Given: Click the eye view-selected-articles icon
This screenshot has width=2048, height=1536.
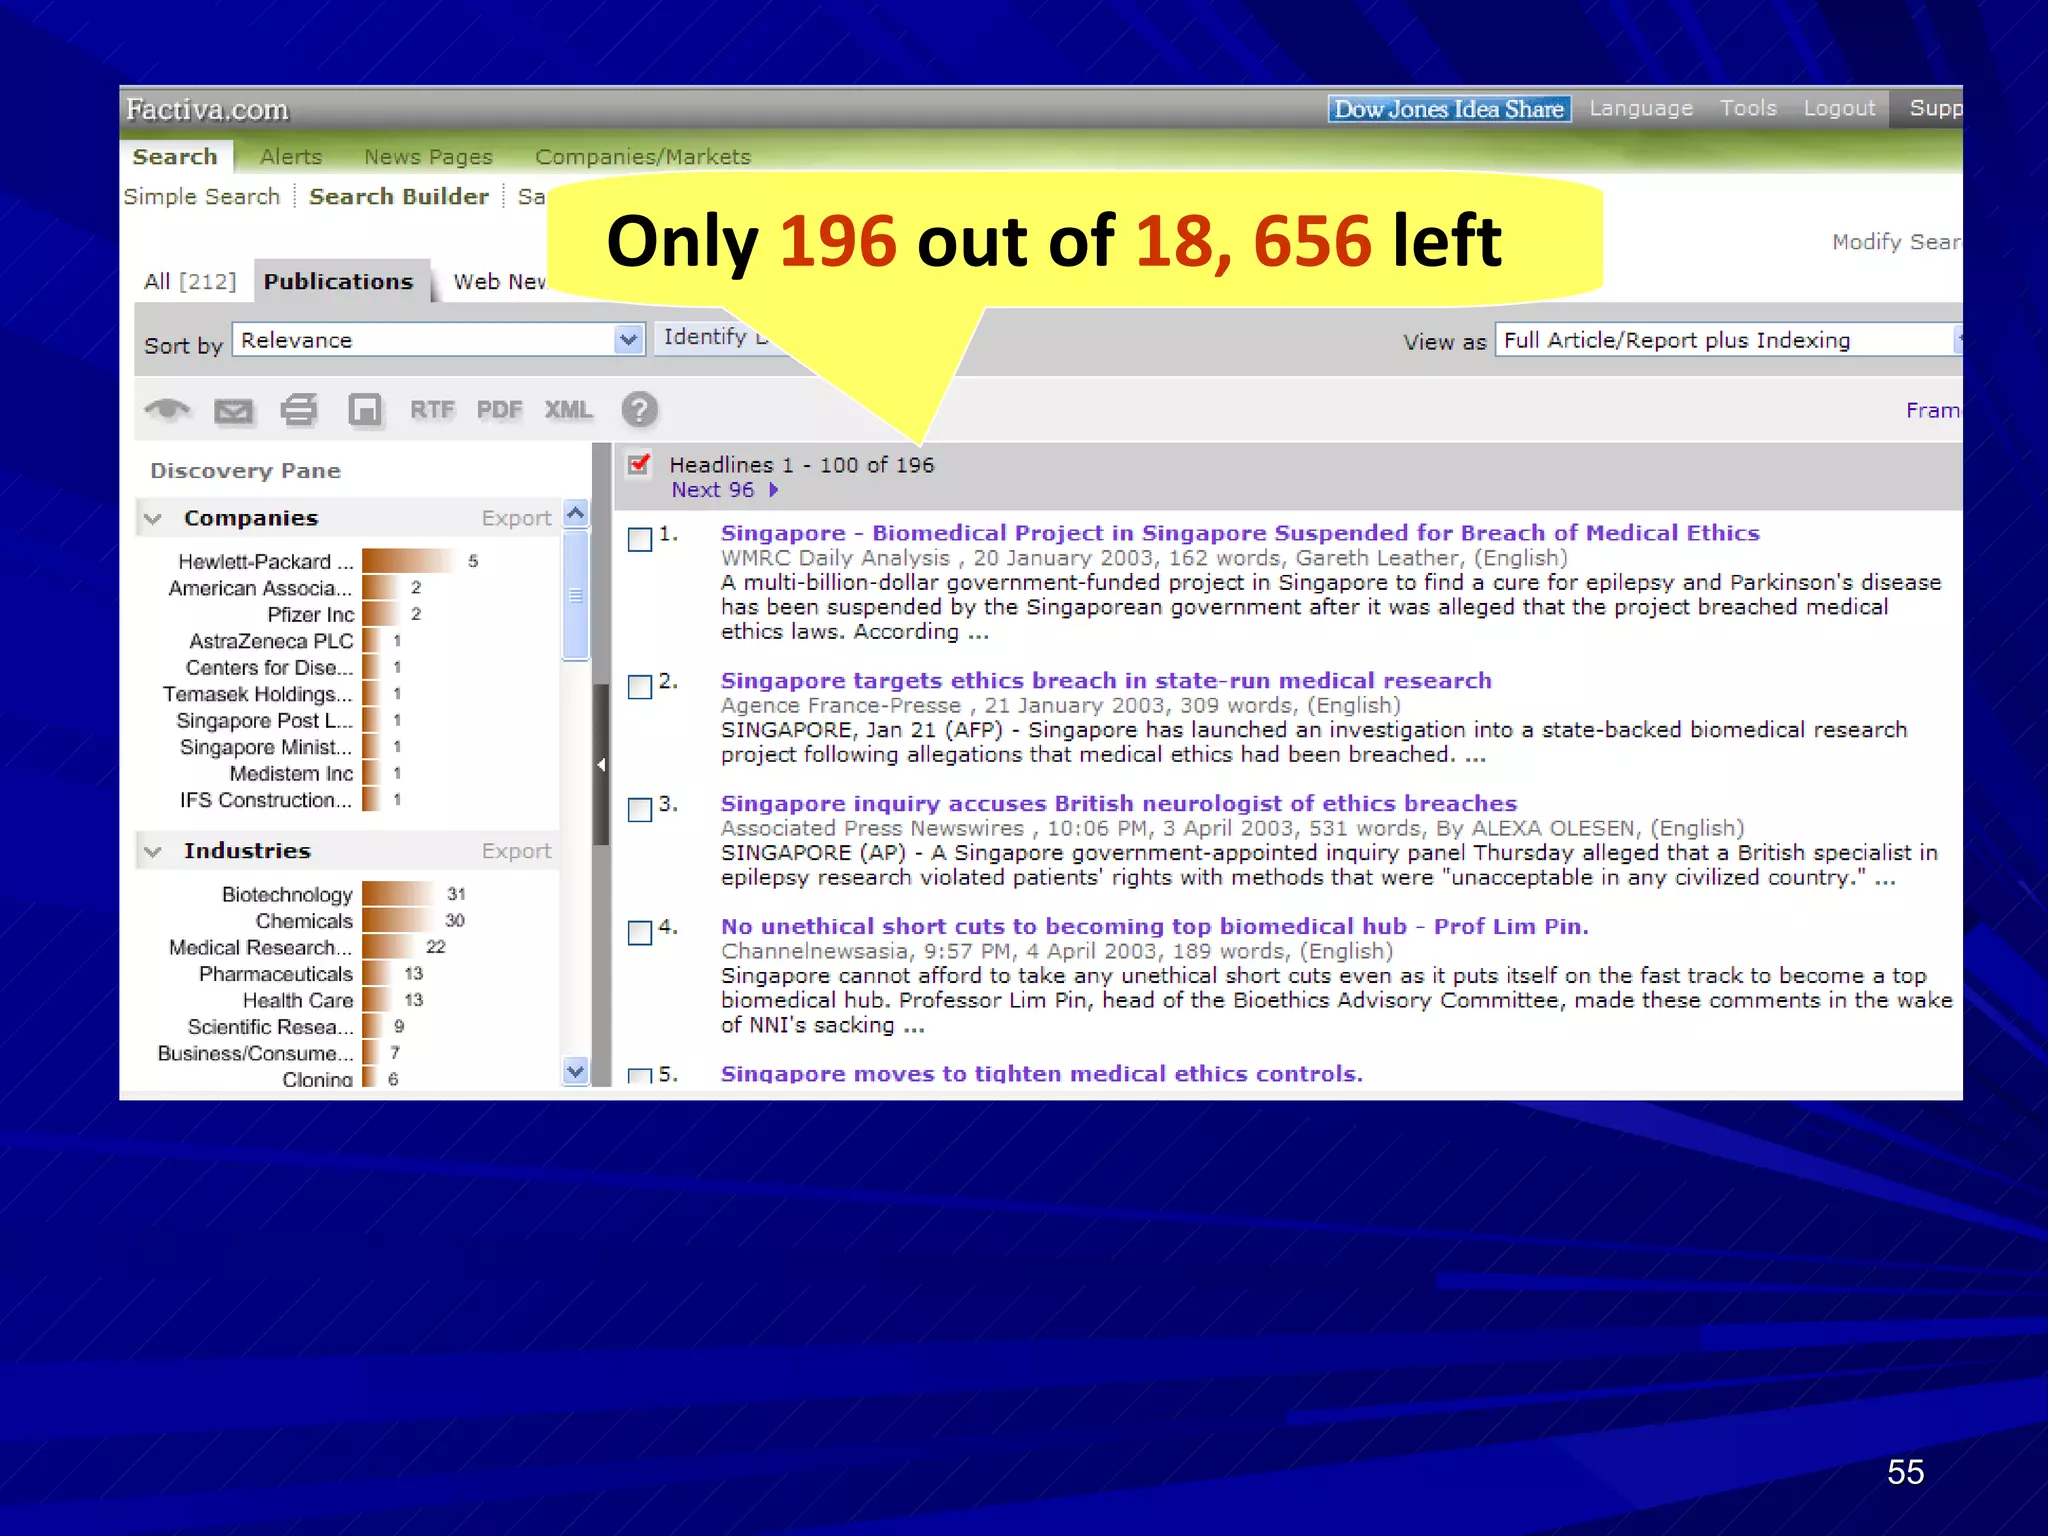Looking at the screenshot, I should coord(167,410).
